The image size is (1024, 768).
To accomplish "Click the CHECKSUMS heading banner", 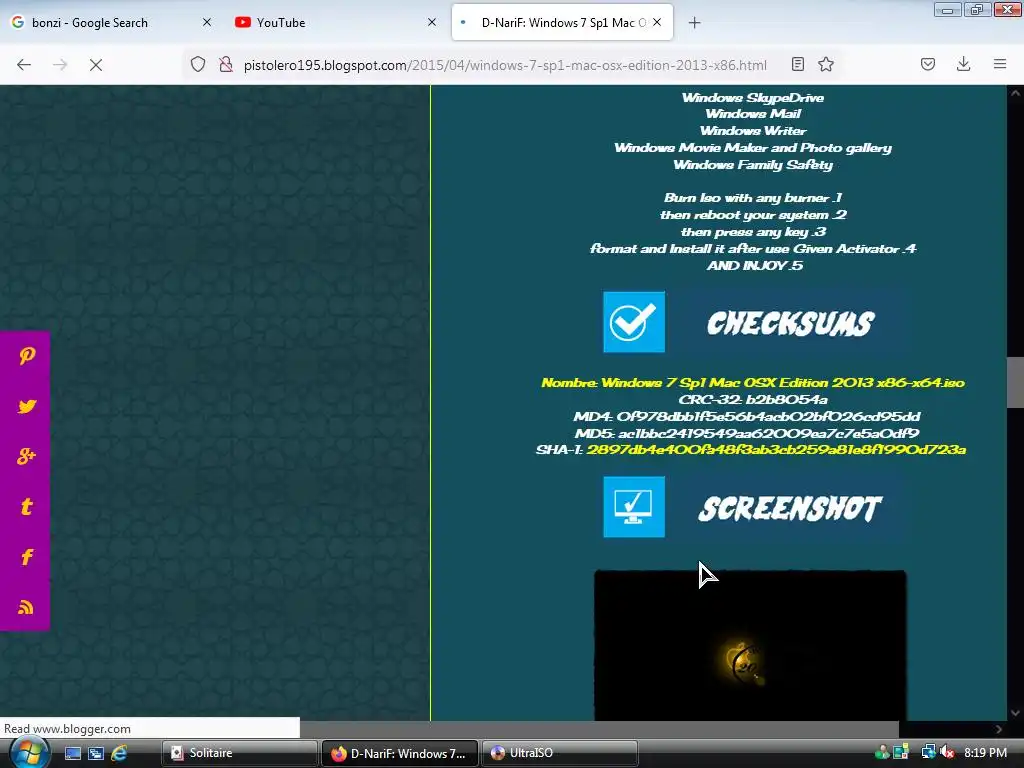I will pos(790,323).
